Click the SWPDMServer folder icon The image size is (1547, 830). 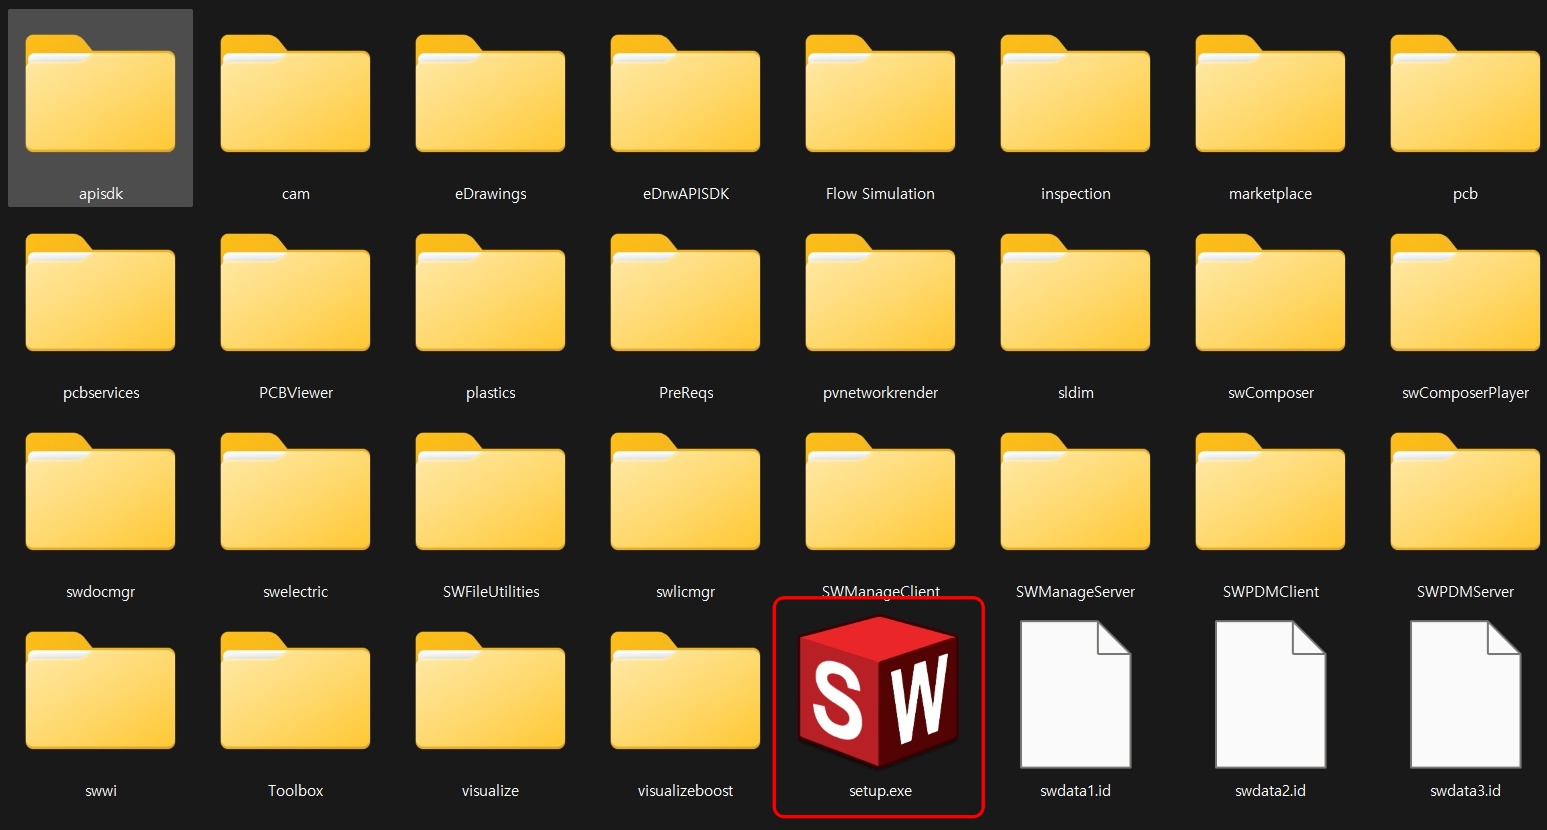[1465, 492]
